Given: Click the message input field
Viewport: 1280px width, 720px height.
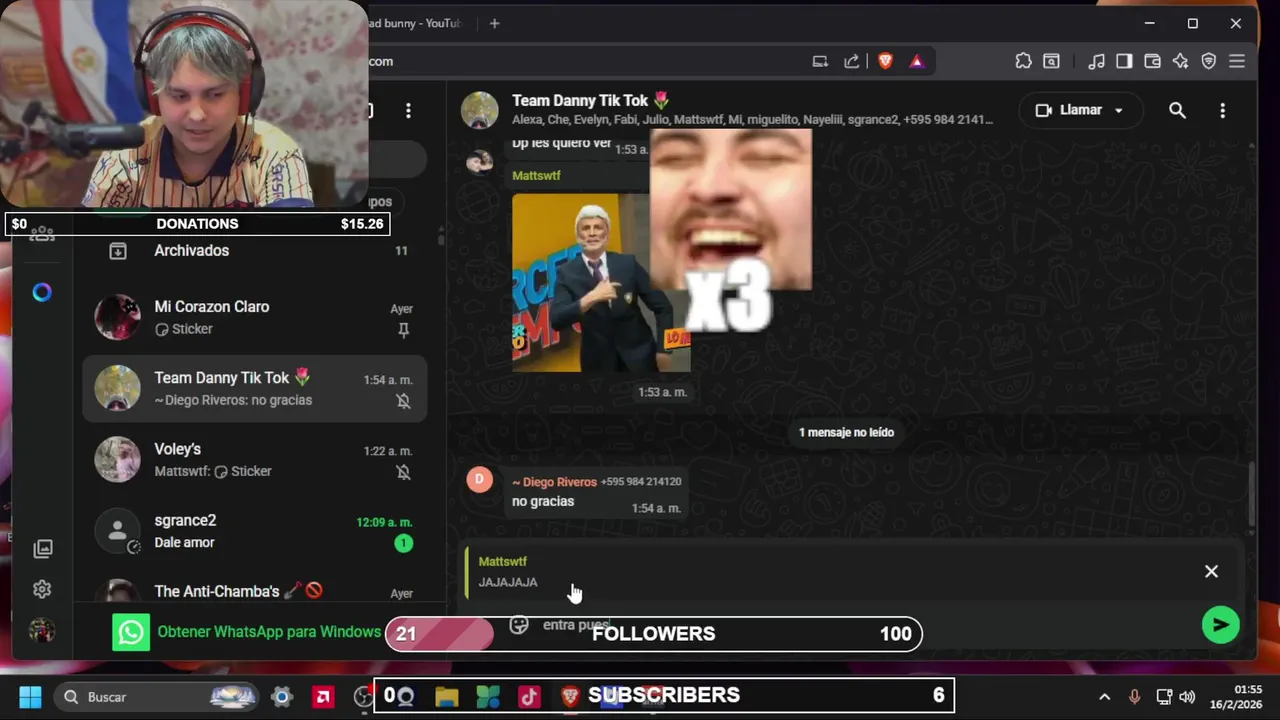Looking at the screenshot, I should (860, 625).
